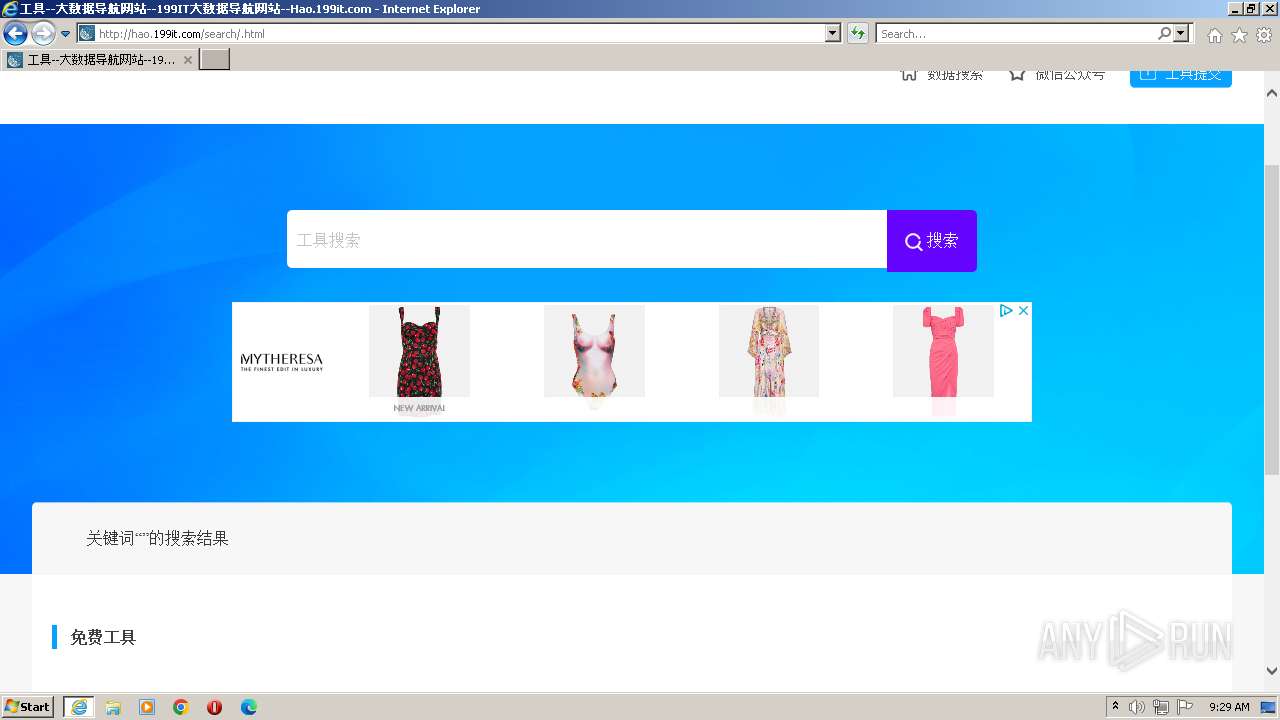Open the media player taskbar icon
The image size is (1280, 720).
point(147,707)
